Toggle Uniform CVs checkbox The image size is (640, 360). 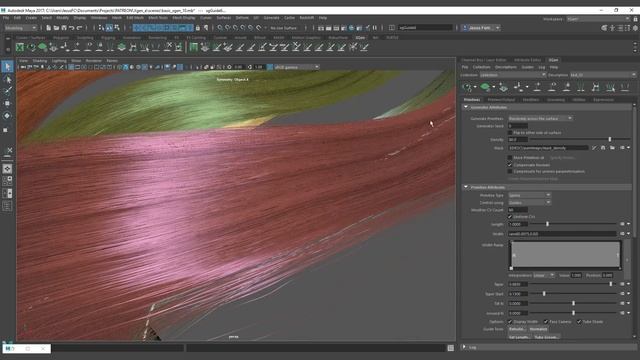point(510,217)
